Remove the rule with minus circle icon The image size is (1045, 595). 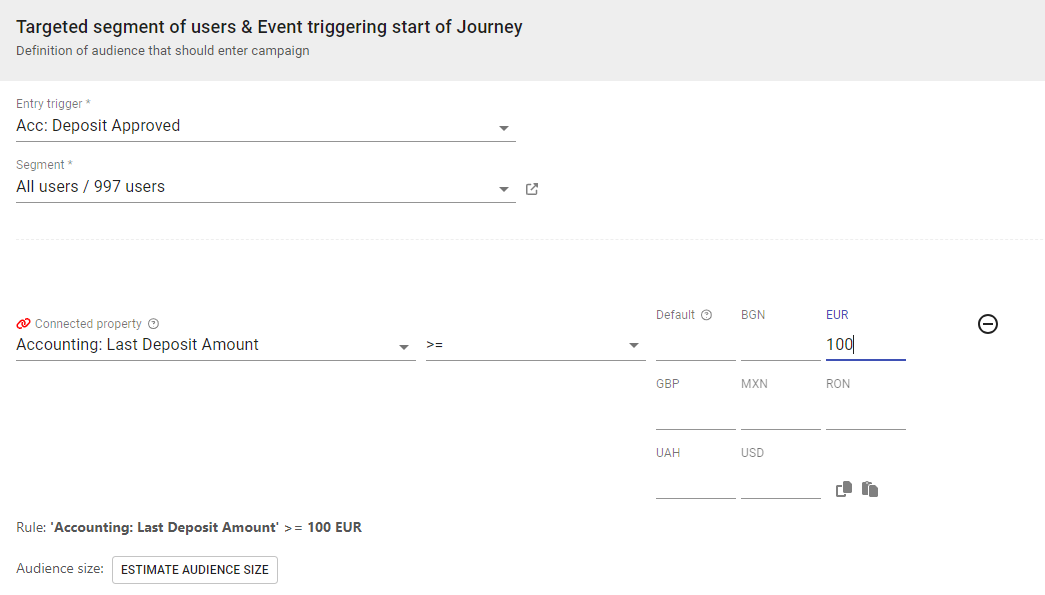pyautogui.click(x=987, y=324)
